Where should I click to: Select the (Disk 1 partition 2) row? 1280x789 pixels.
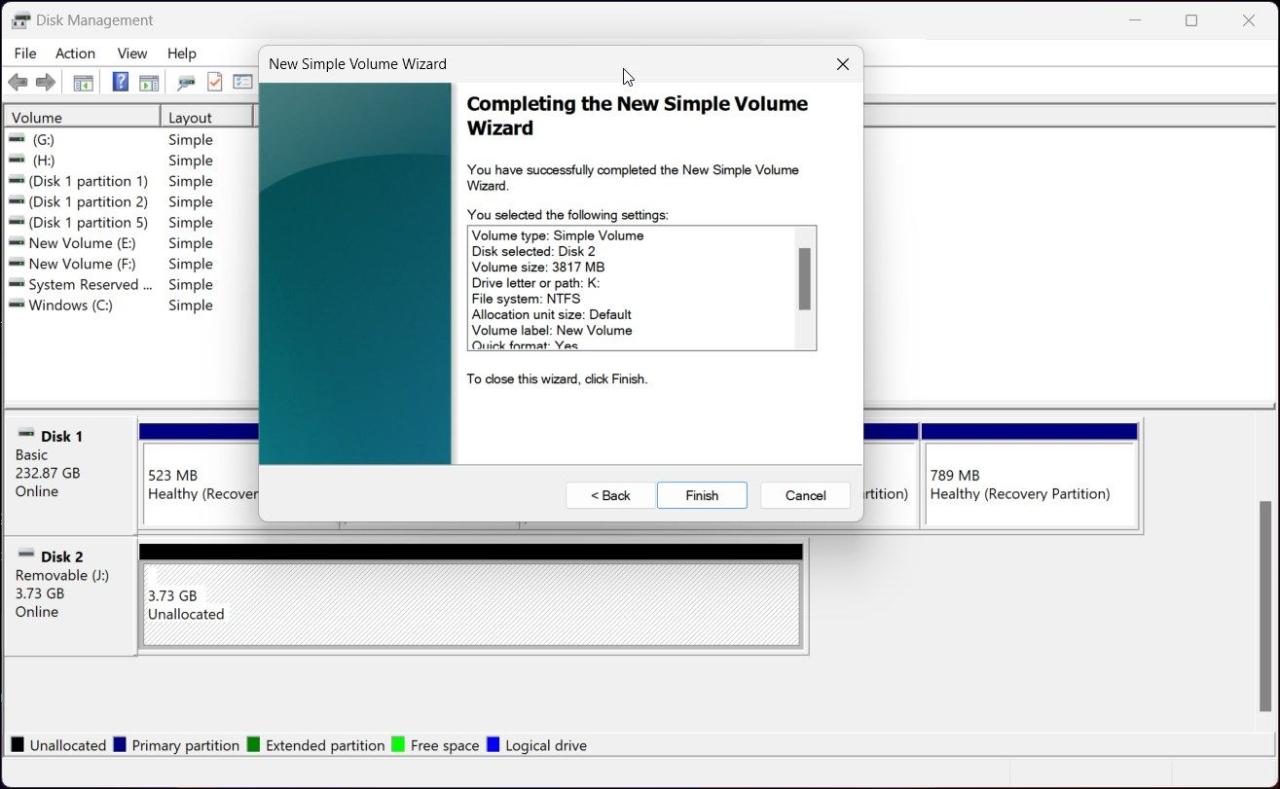click(x=130, y=201)
